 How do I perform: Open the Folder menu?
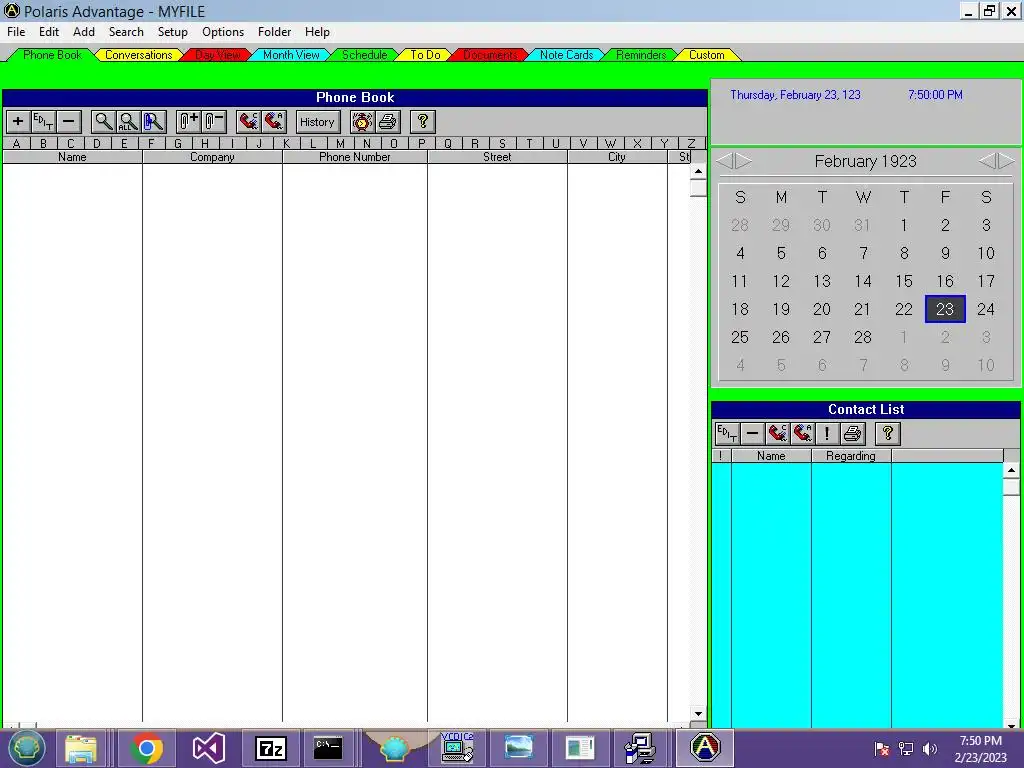pos(274,32)
